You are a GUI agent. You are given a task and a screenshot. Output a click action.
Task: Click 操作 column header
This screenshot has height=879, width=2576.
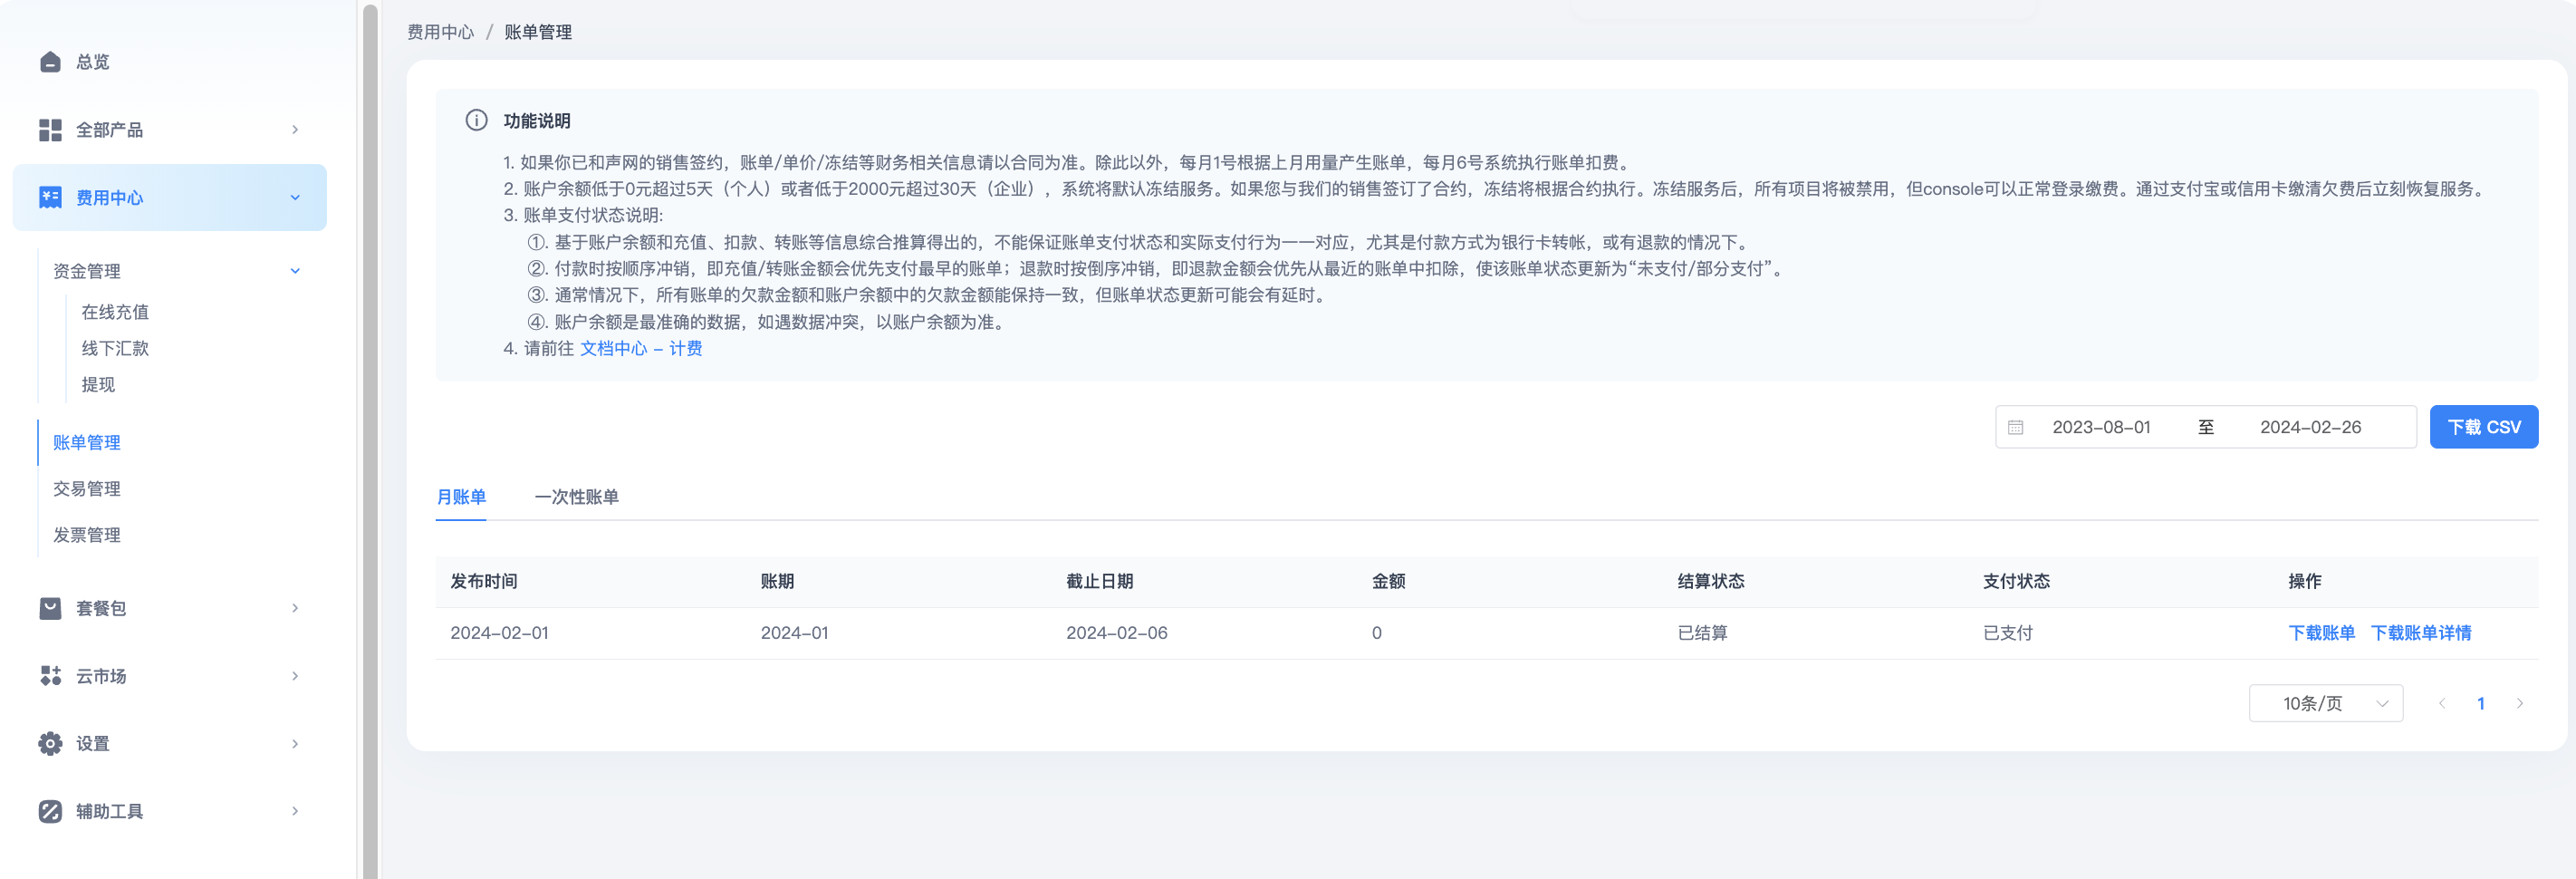[x=2304, y=581]
